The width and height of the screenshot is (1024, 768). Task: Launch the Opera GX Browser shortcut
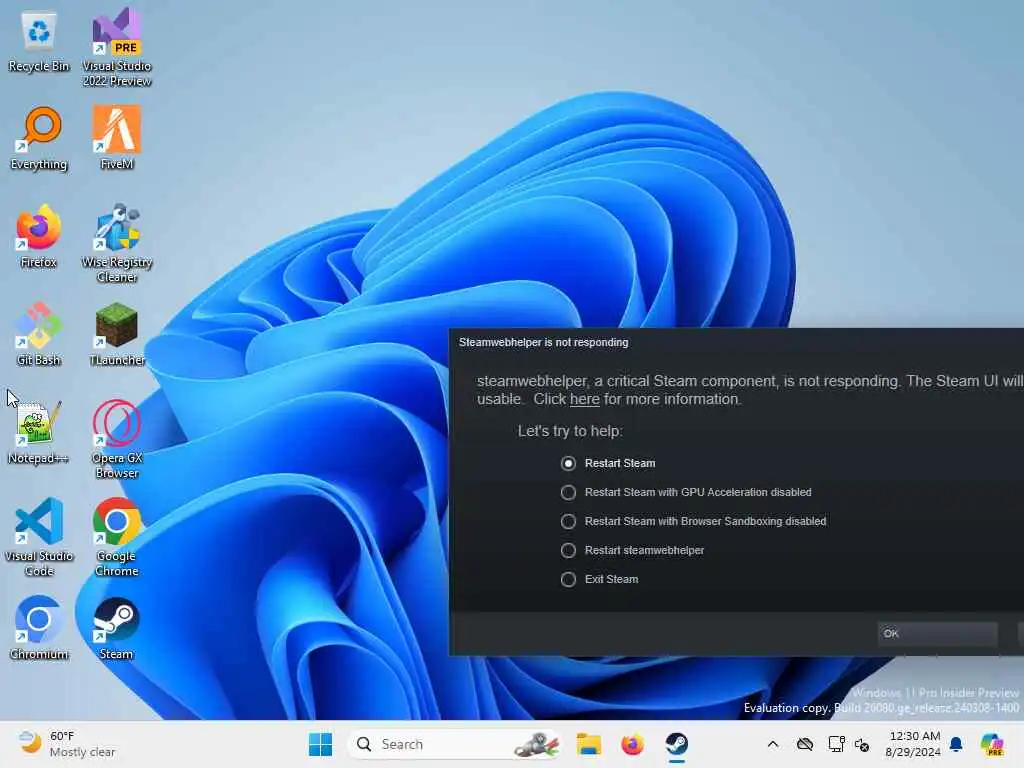[x=117, y=439]
